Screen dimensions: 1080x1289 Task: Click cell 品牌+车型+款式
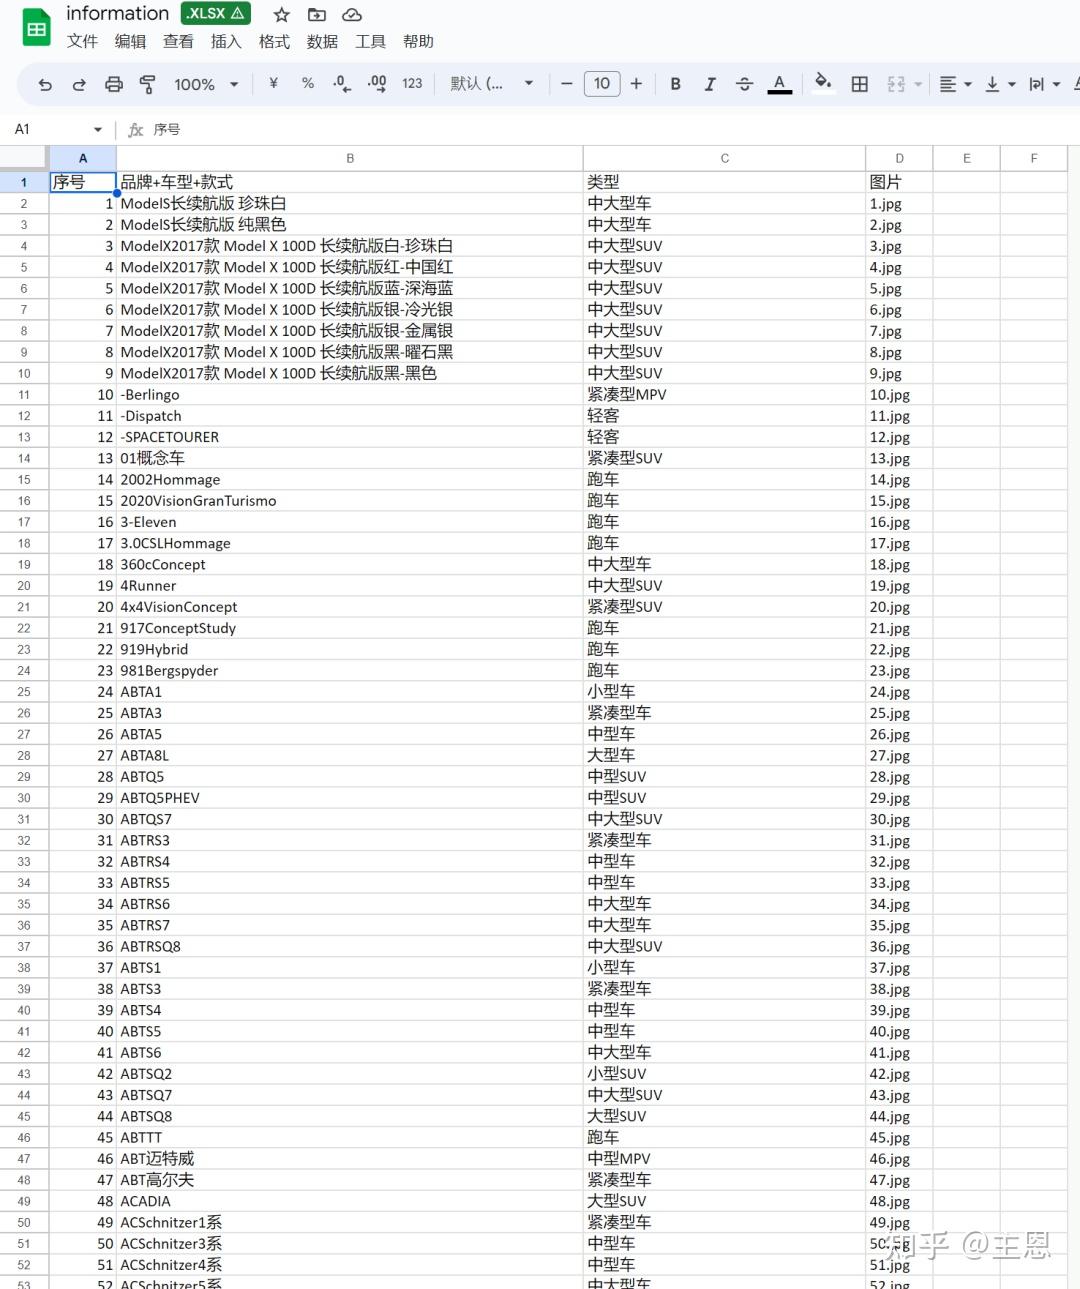pyautogui.click(x=350, y=182)
